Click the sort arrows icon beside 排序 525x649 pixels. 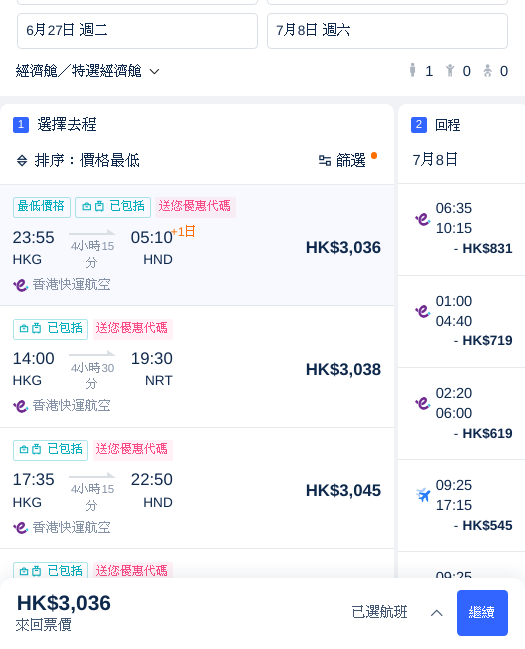22,161
